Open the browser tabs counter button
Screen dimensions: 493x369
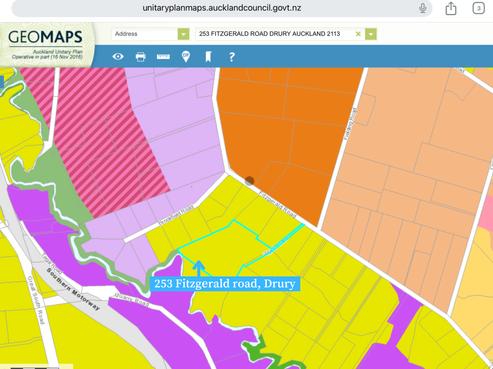(478, 8)
